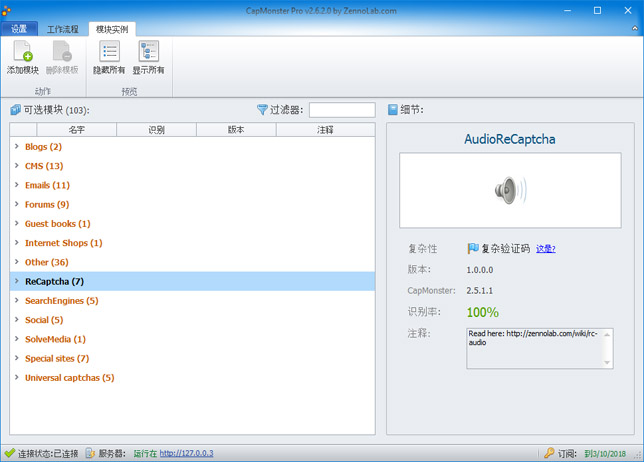This screenshot has height=462, width=644.
Task: Click the green connection status checkmark
Action: (9, 453)
